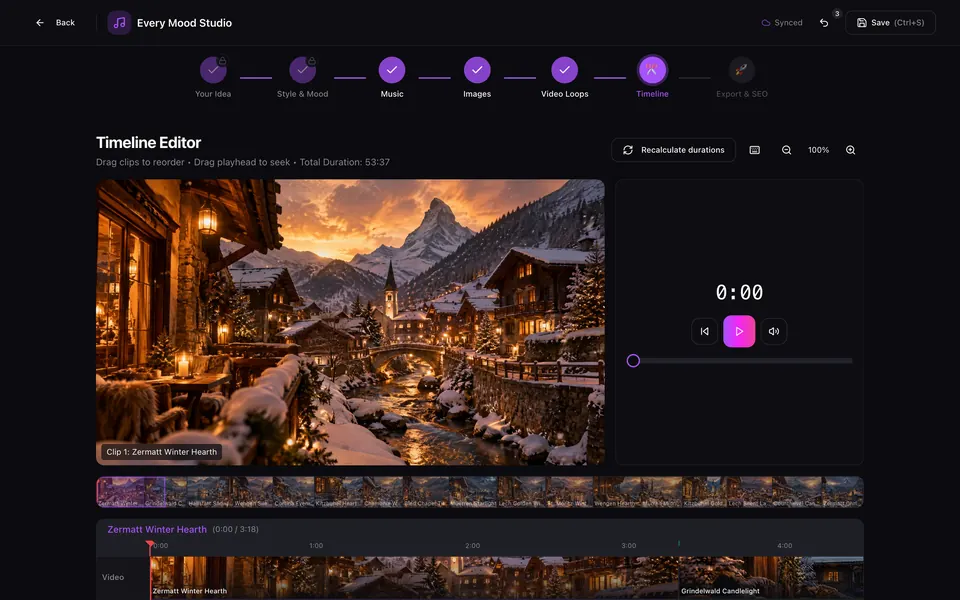Zoom out the timeline with the minus magnifier
The width and height of the screenshot is (960, 600).
[787, 150]
